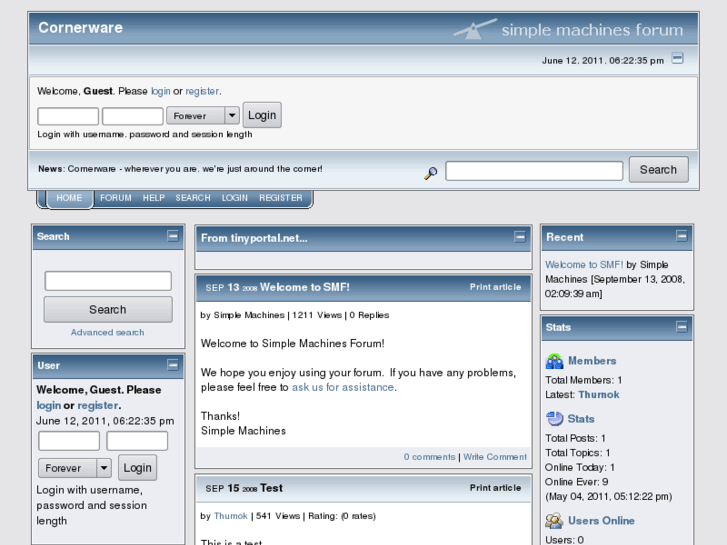Image resolution: width=727 pixels, height=545 pixels.
Task: Collapse the Stats block
Action: (681, 327)
